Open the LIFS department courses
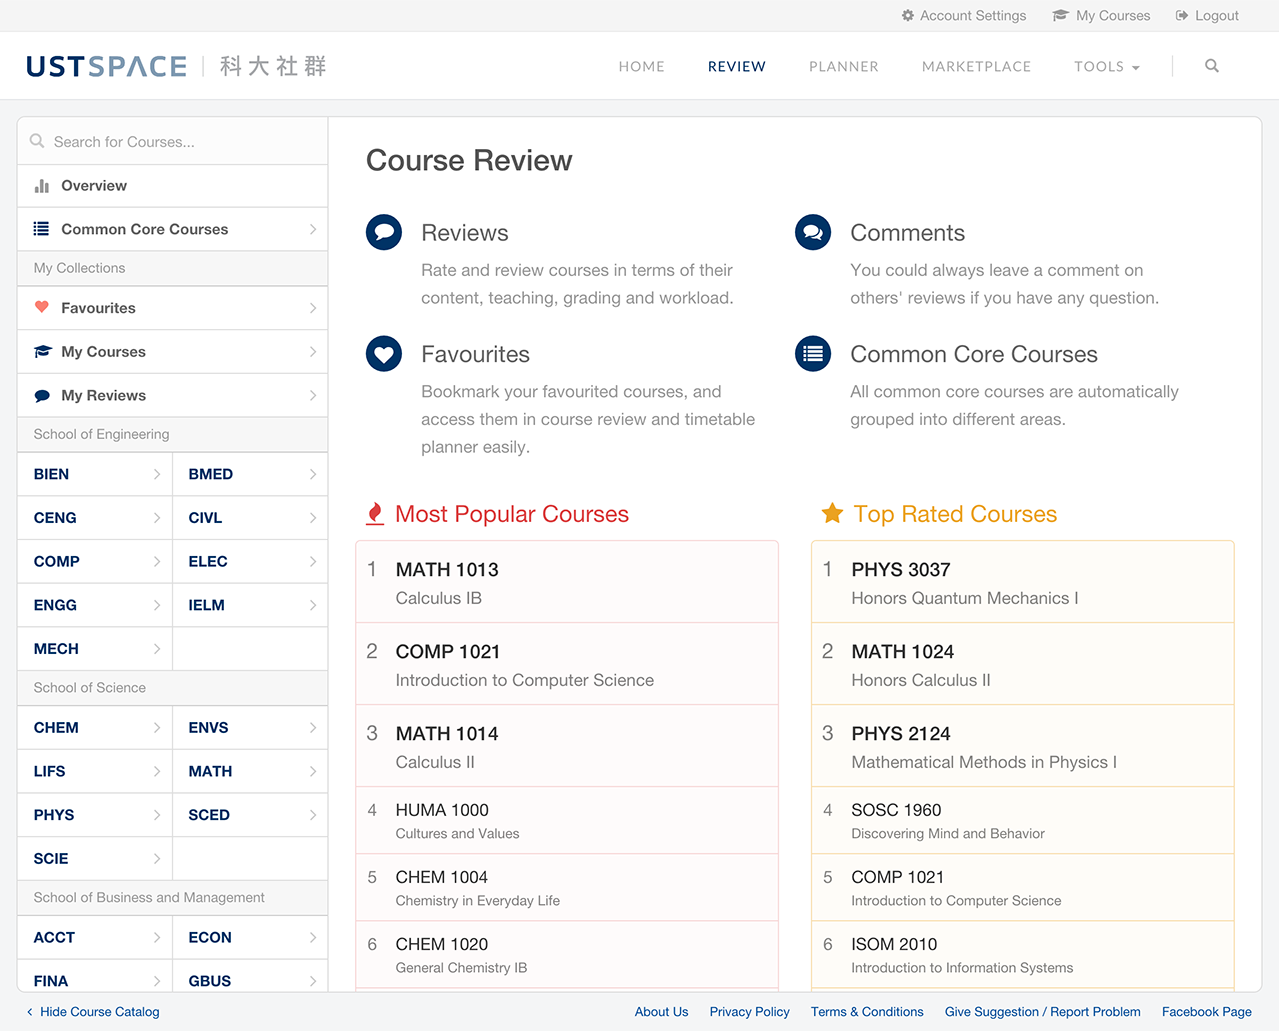The image size is (1279, 1031). (x=95, y=771)
